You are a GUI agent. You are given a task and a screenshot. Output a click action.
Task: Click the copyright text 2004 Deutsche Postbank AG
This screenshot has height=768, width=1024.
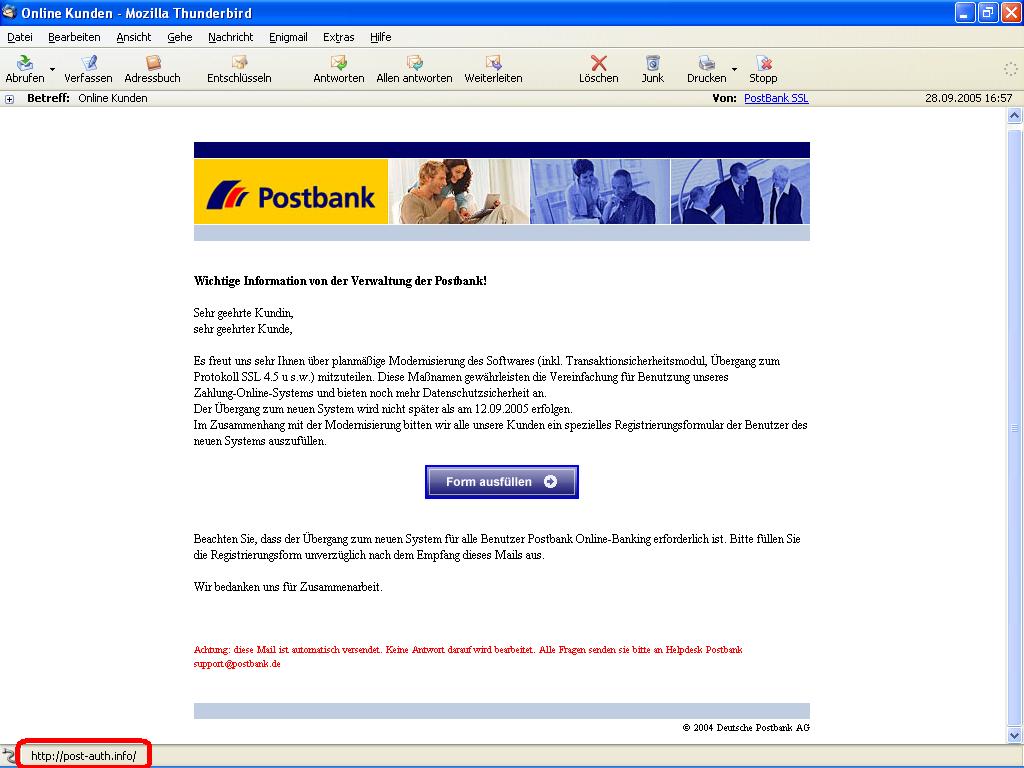746,728
